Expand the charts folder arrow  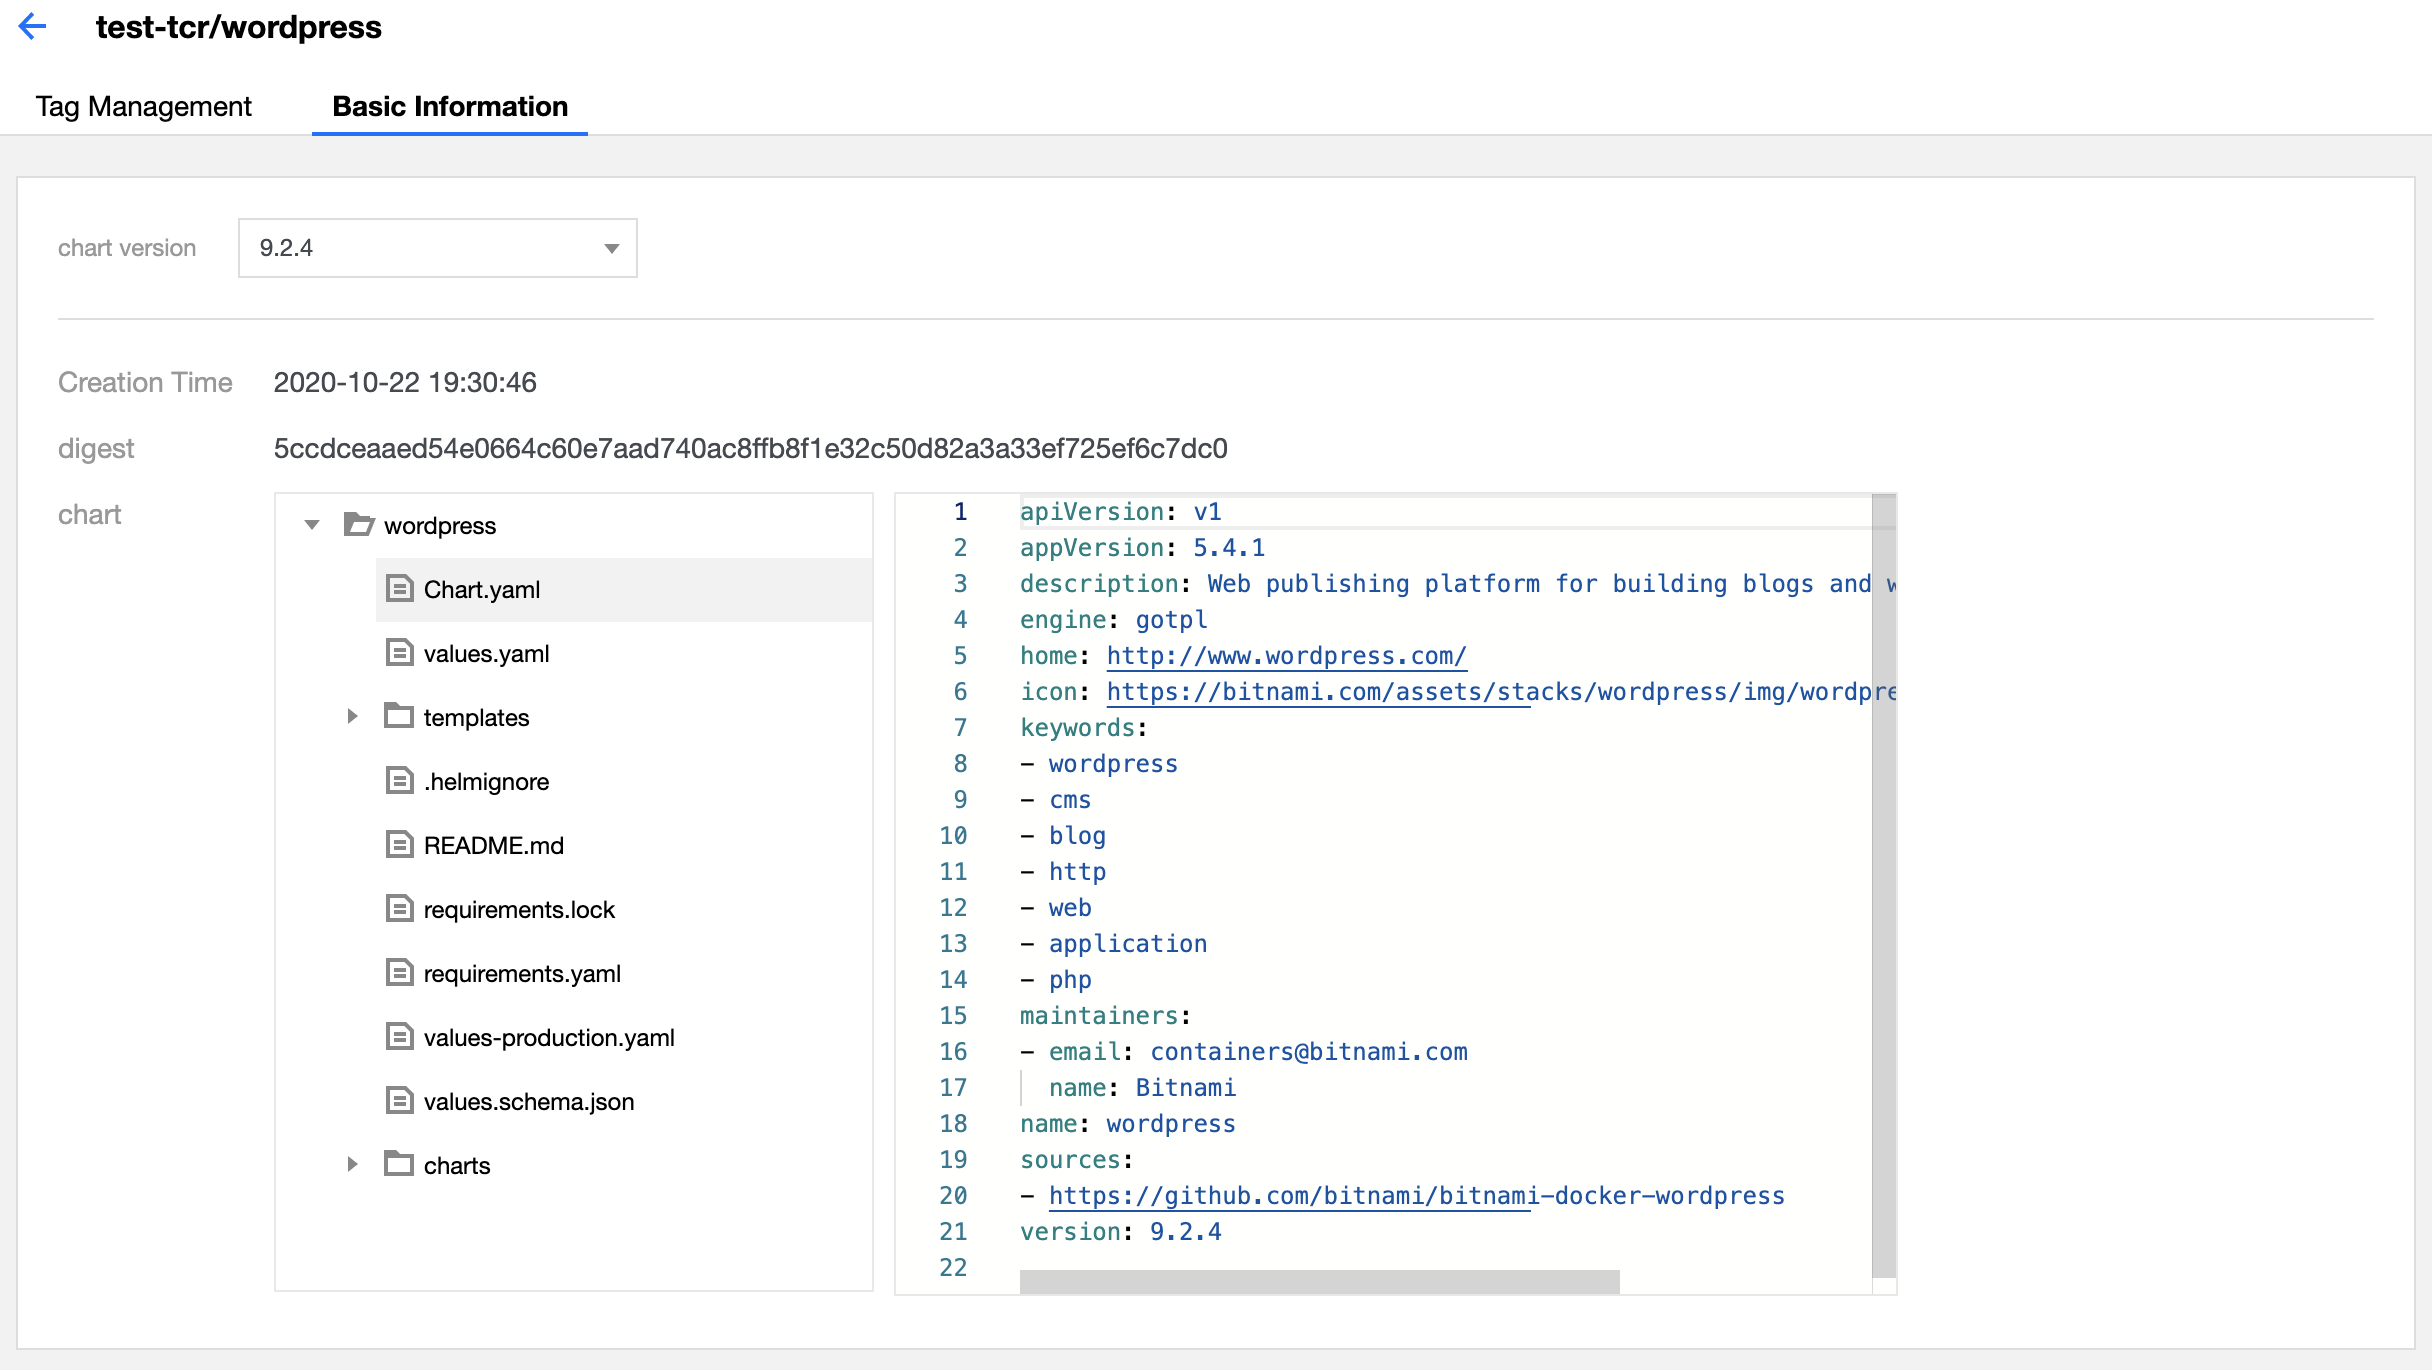click(352, 1164)
